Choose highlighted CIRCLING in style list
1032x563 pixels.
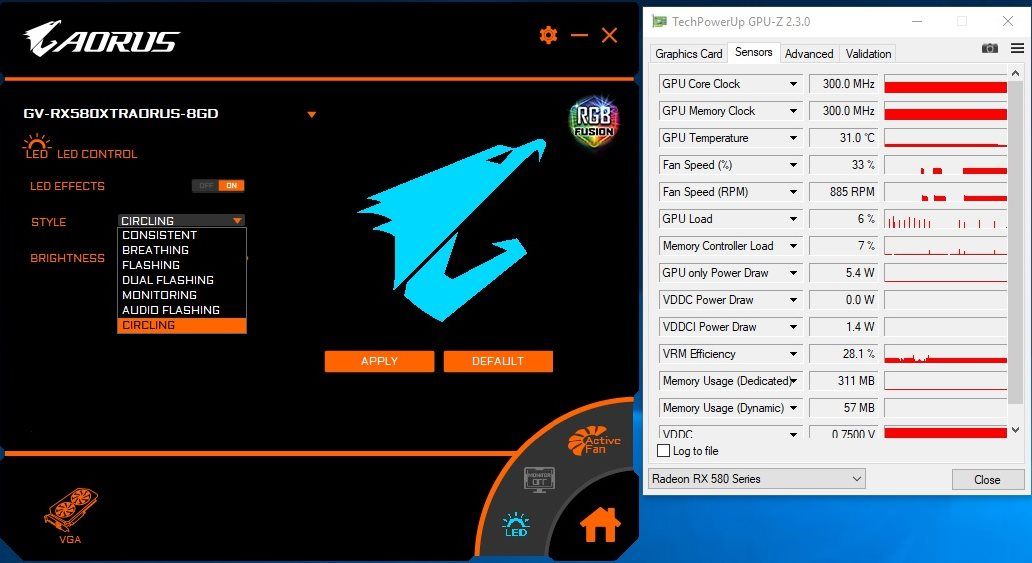[182, 325]
